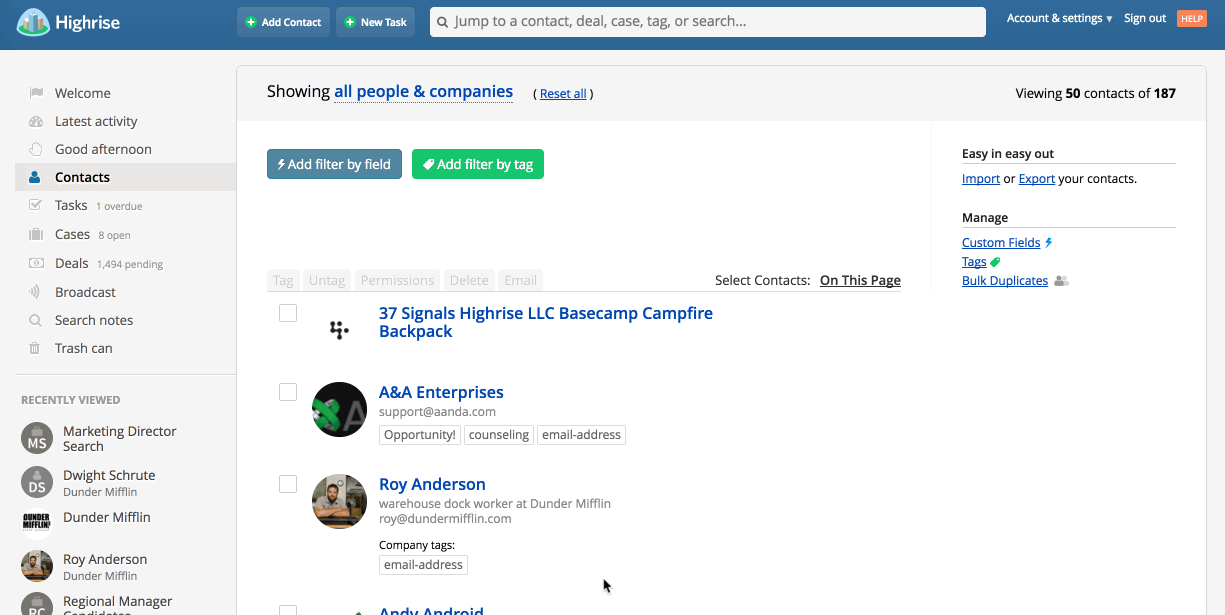Click the green tag icon beside Tags

coord(995,262)
